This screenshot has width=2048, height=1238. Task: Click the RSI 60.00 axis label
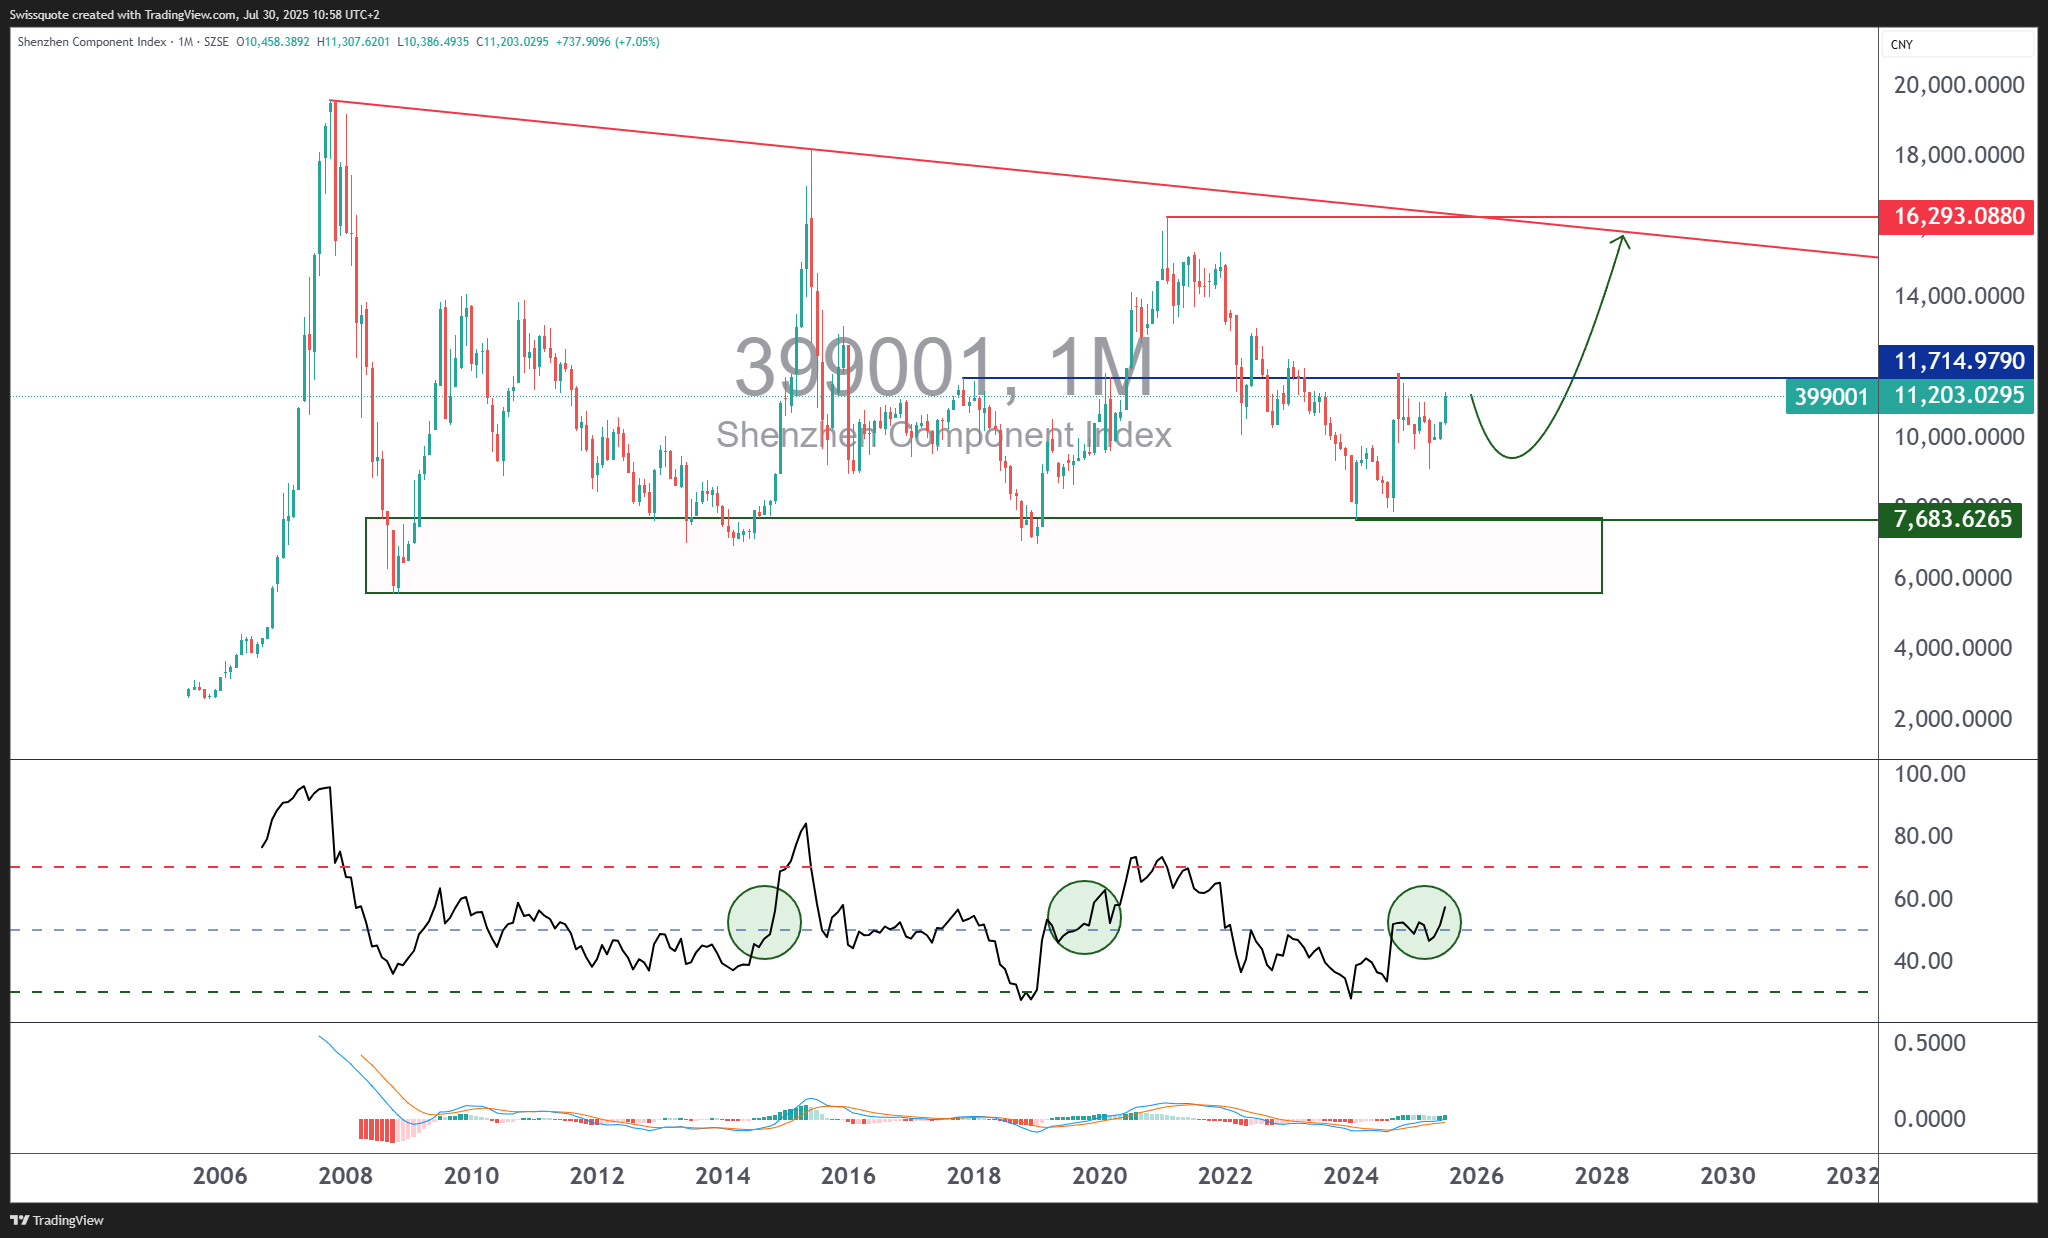tap(1923, 899)
